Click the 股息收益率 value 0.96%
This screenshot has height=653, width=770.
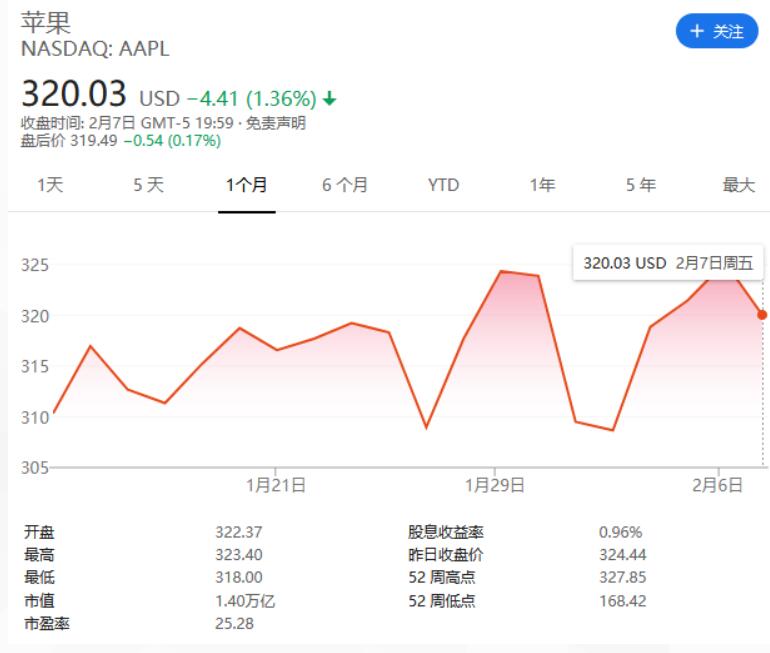coord(620,532)
